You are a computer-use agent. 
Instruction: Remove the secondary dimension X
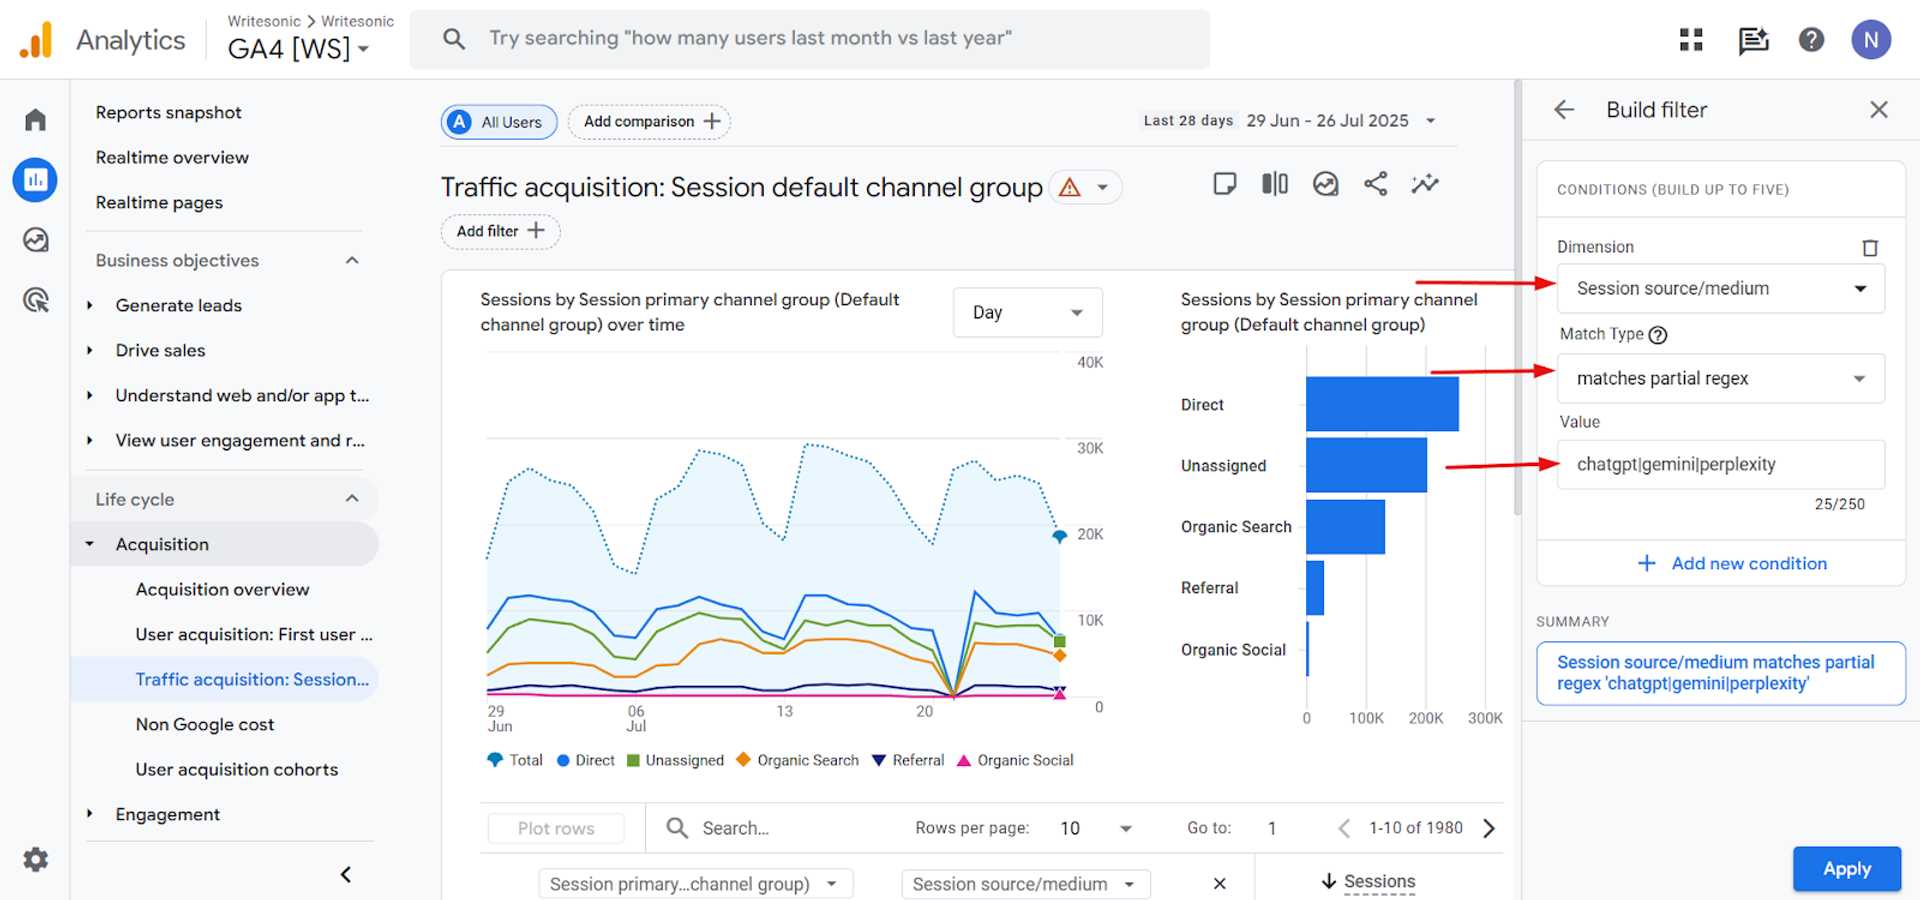pyautogui.click(x=1219, y=884)
